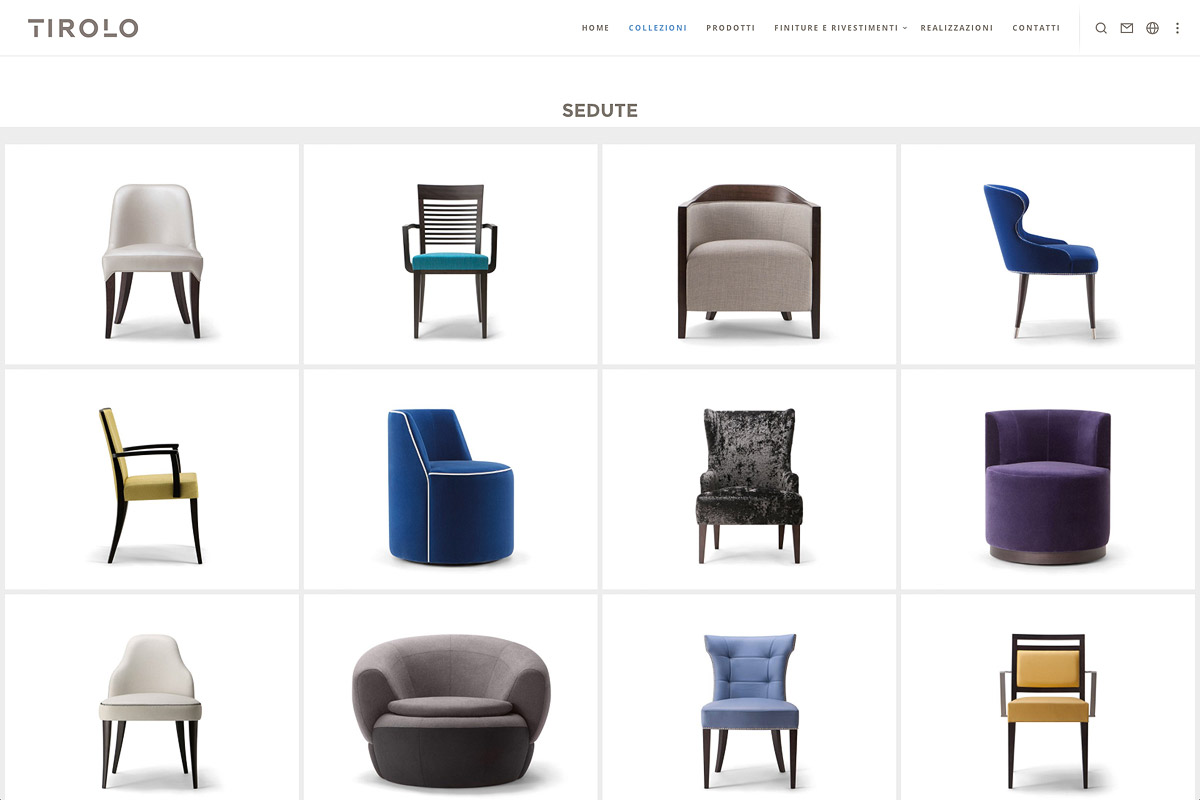The width and height of the screenshot is (1200, 800).
Task: Select the teal-seat slatted armchair thumbnail
Action: coord(450,254)
